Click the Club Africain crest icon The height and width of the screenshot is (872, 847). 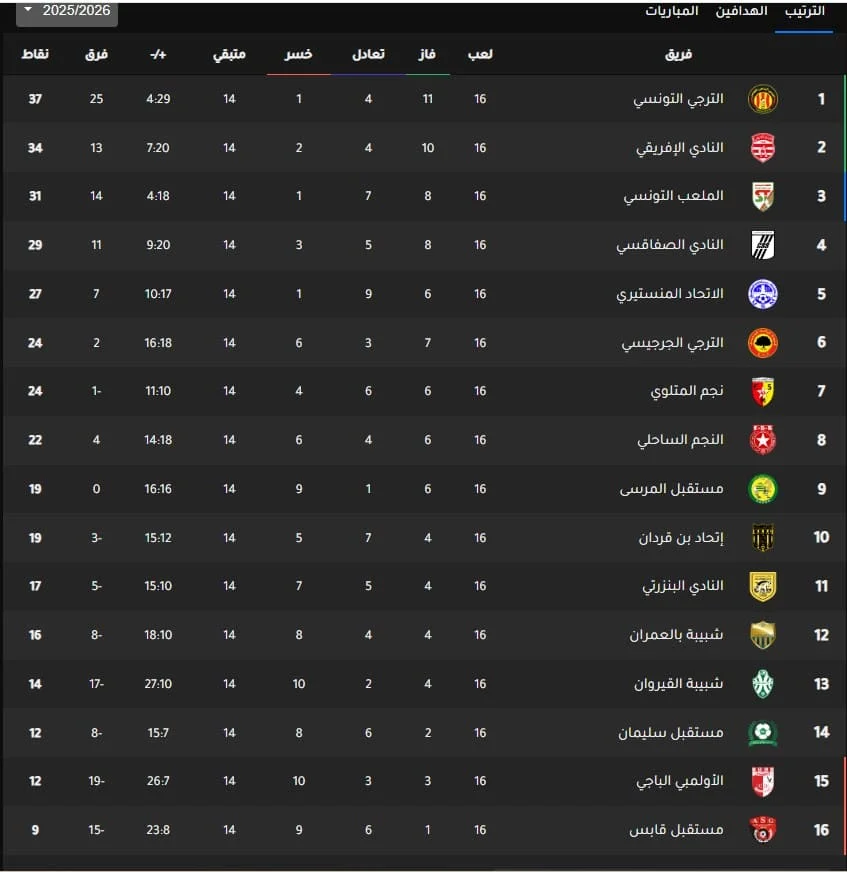tap(763, 148)
